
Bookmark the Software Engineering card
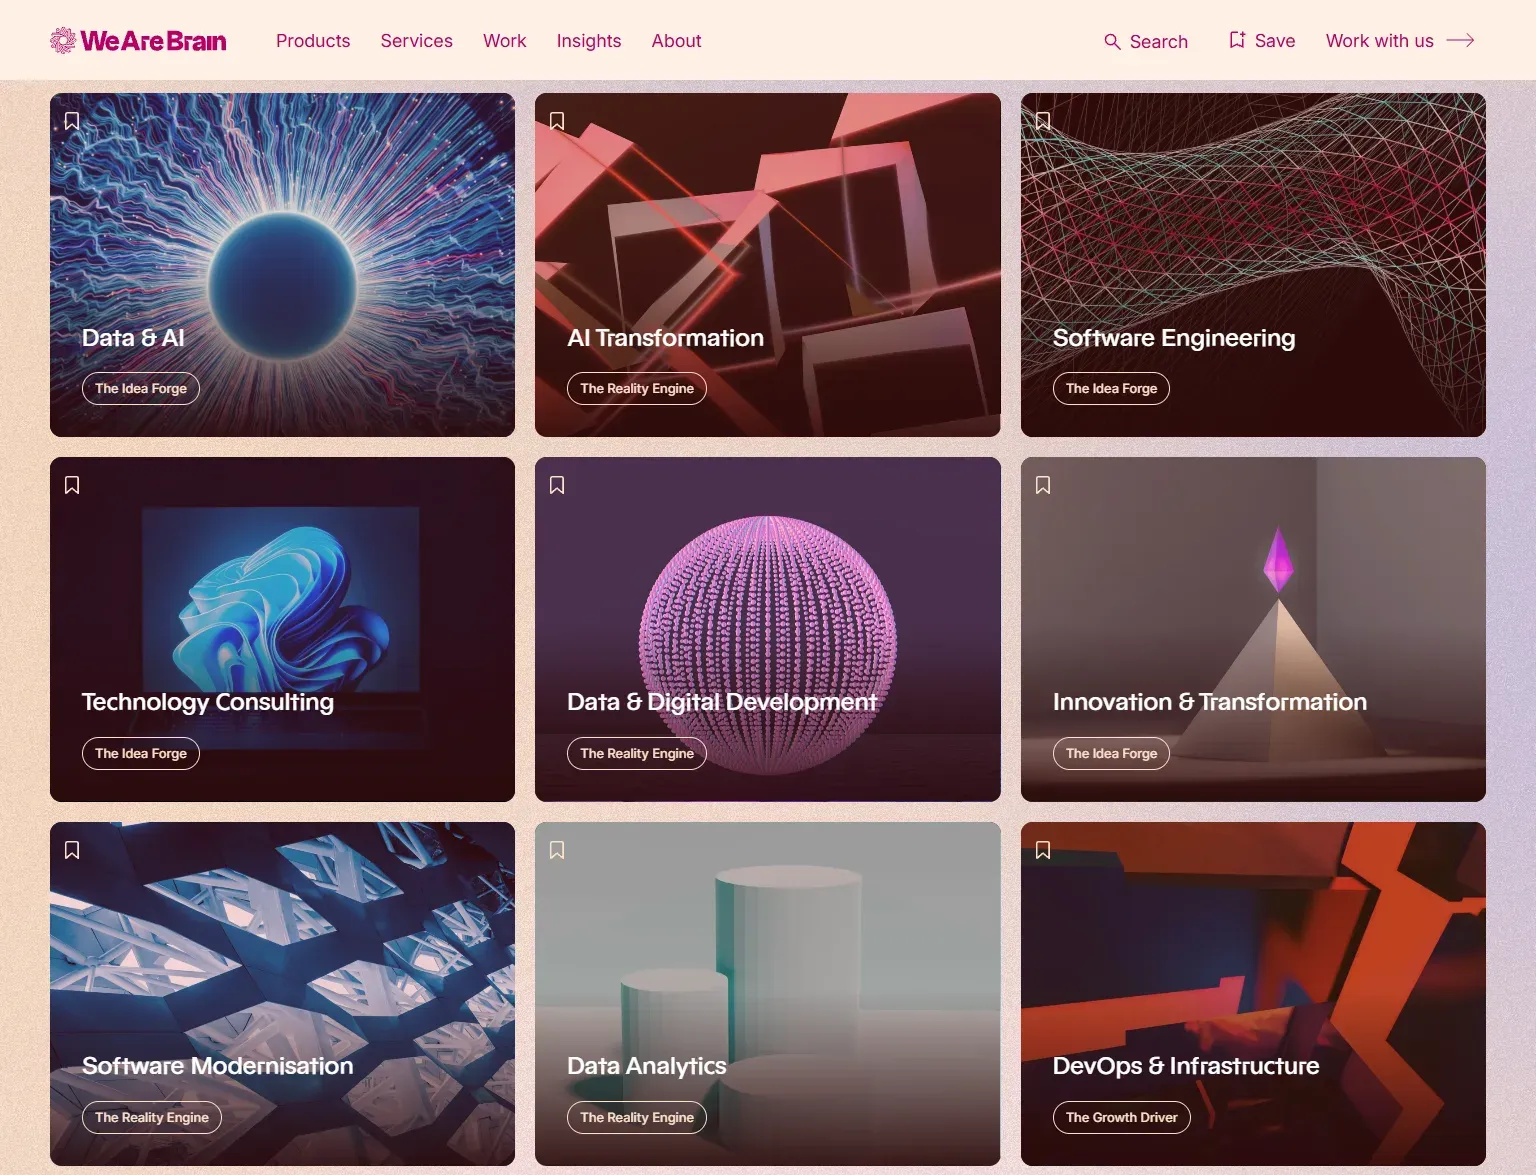point(1043,121)
